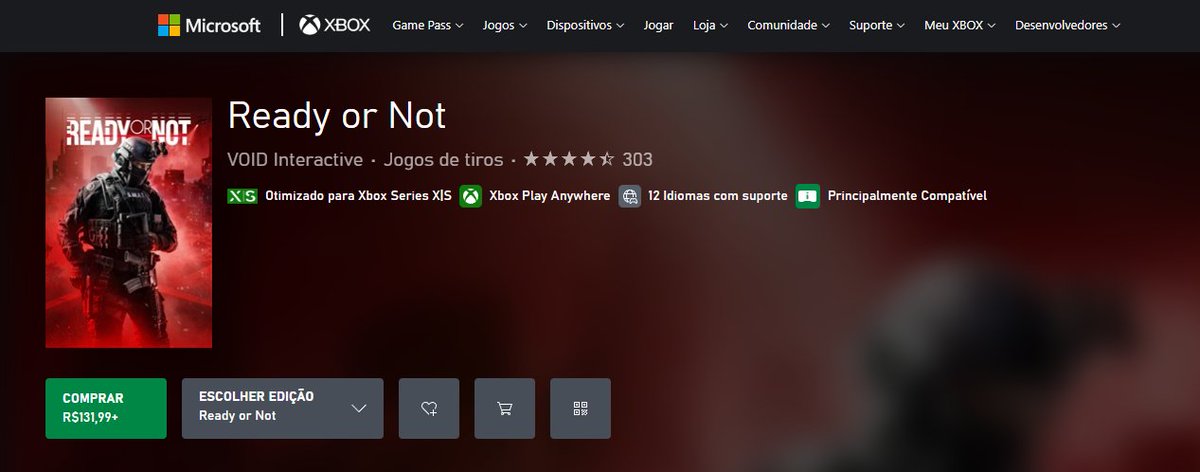Add Ready or Not to wishlist
Image resolution: width=1200 pixels, height=472 pixels.
429,408
